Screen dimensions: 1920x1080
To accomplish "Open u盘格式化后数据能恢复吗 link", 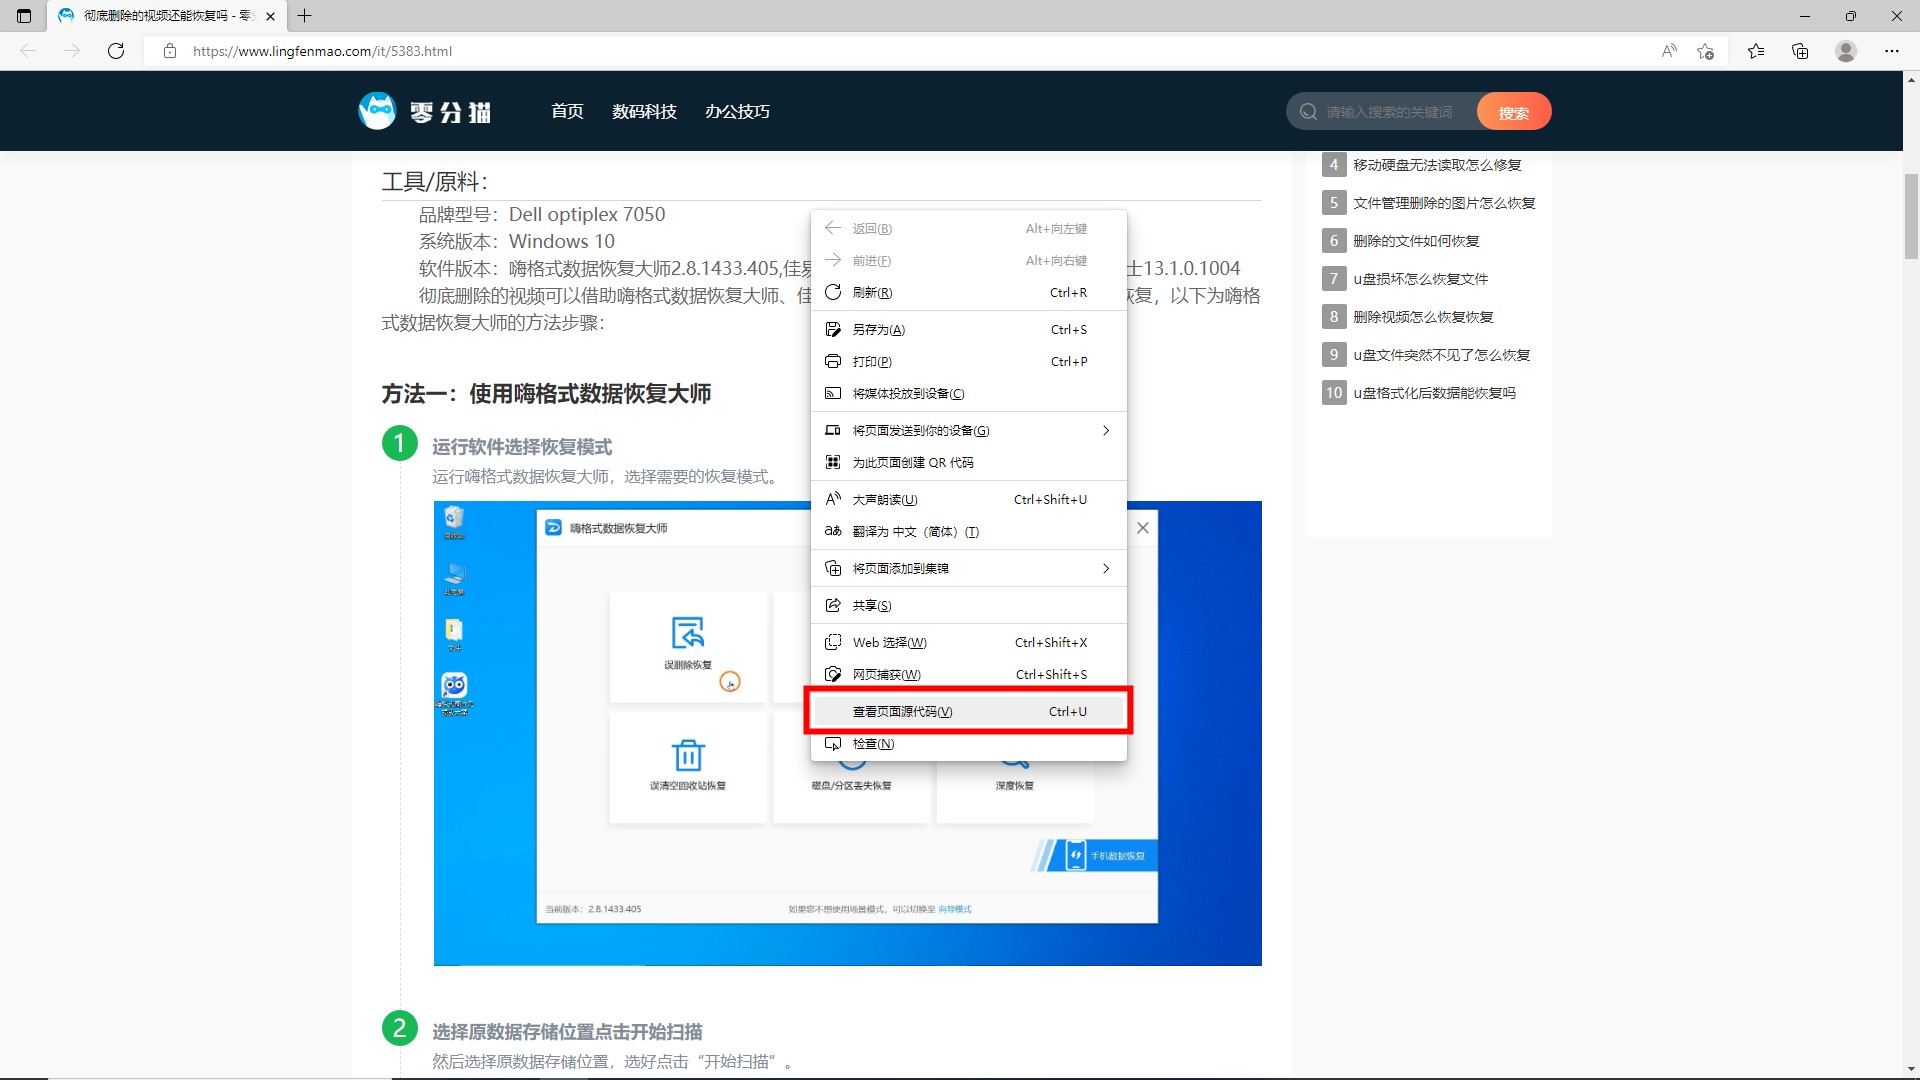I will 1434,393.
